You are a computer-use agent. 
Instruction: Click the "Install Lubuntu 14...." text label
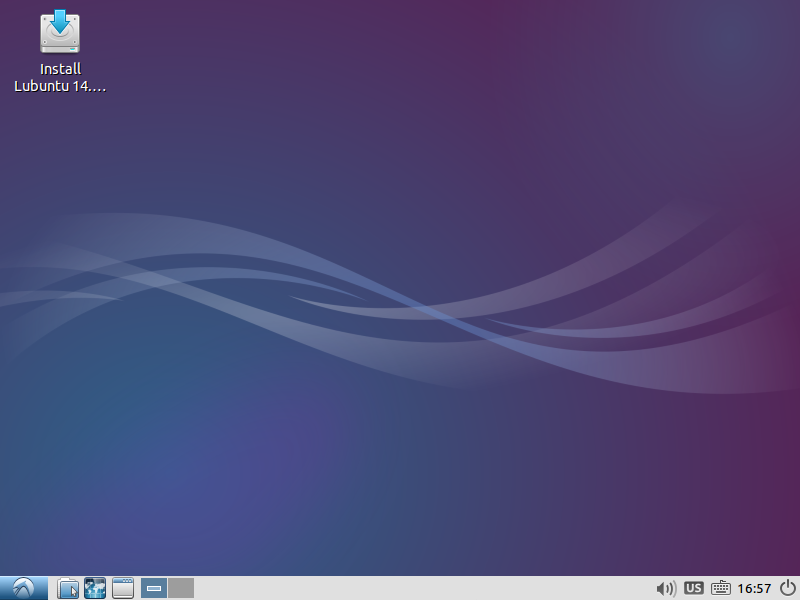click(x=60, y=77)
